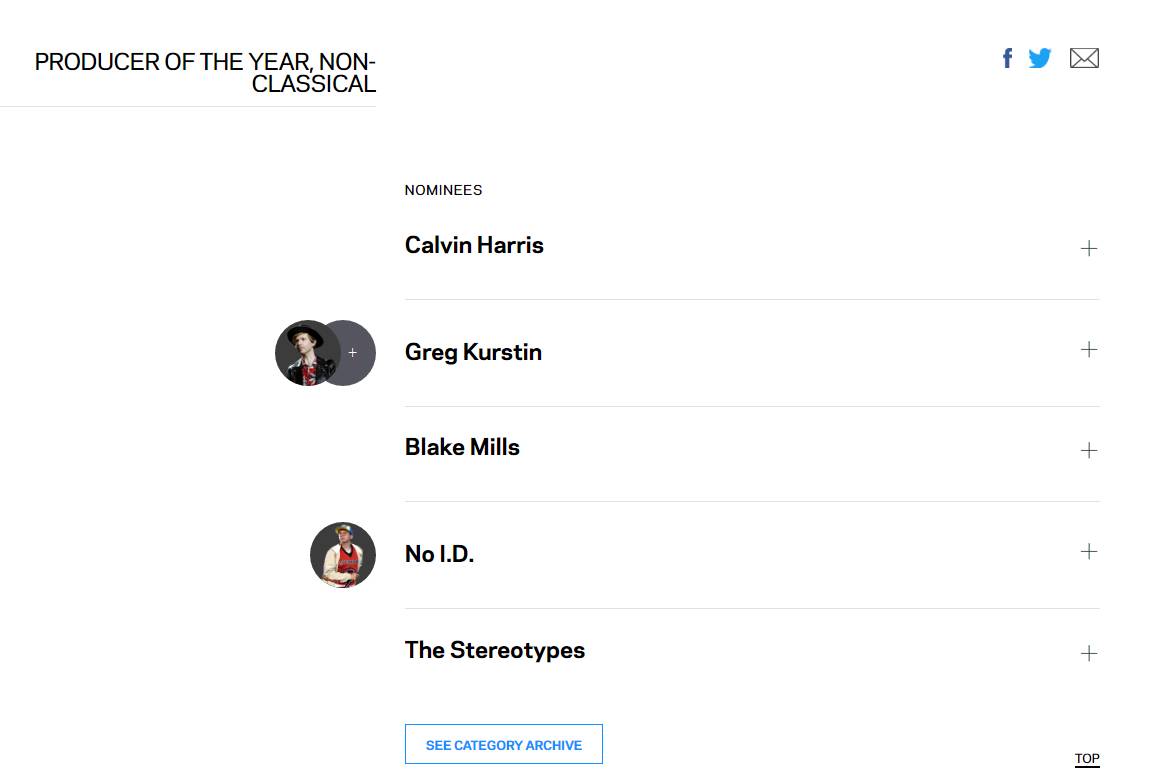Screen dimensions: 1151x772
Task: Click the Blake Mills nominee name
Action: 462,447
